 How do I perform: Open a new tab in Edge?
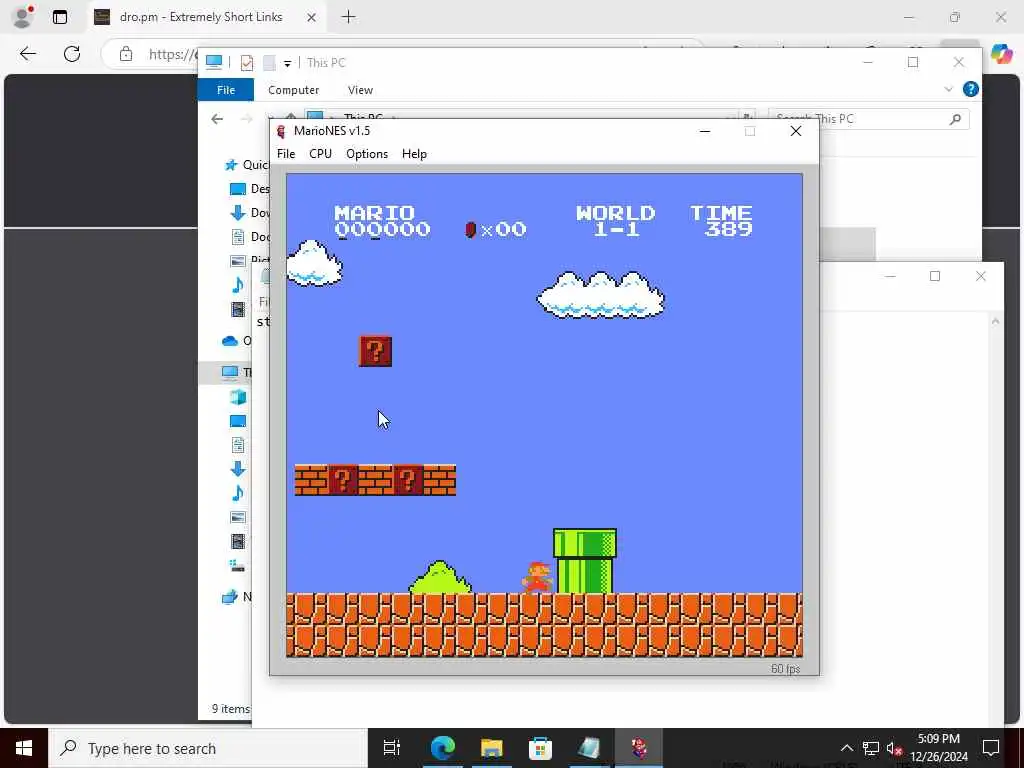tap(349, 17)
